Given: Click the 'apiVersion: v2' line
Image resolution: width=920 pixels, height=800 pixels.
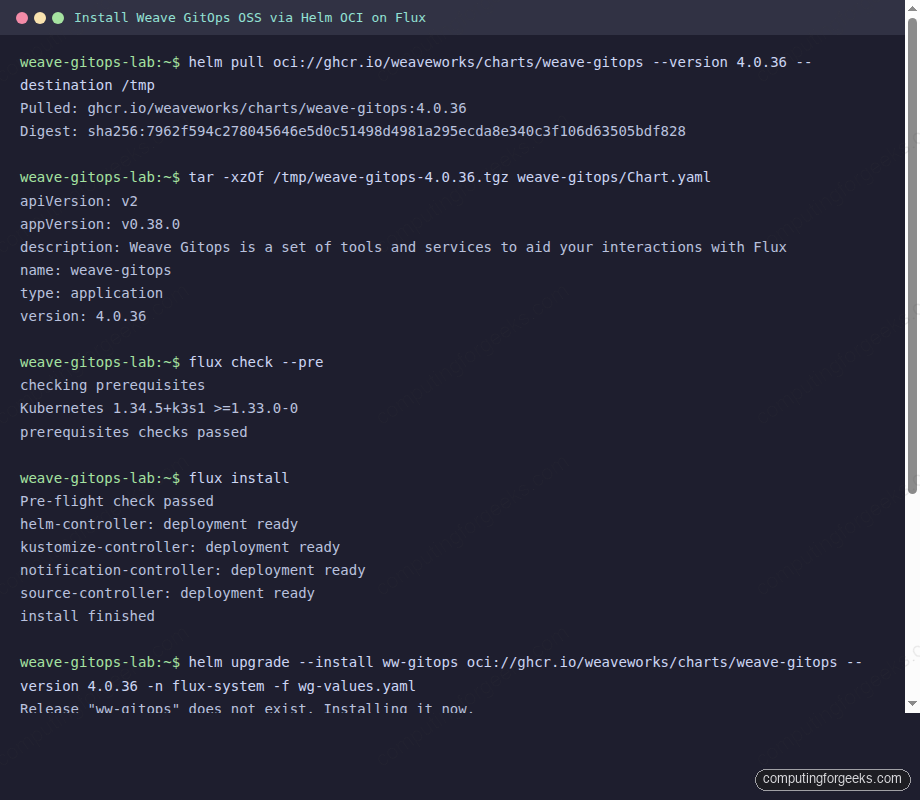Looking at the screenshot, I should (79, 201).
